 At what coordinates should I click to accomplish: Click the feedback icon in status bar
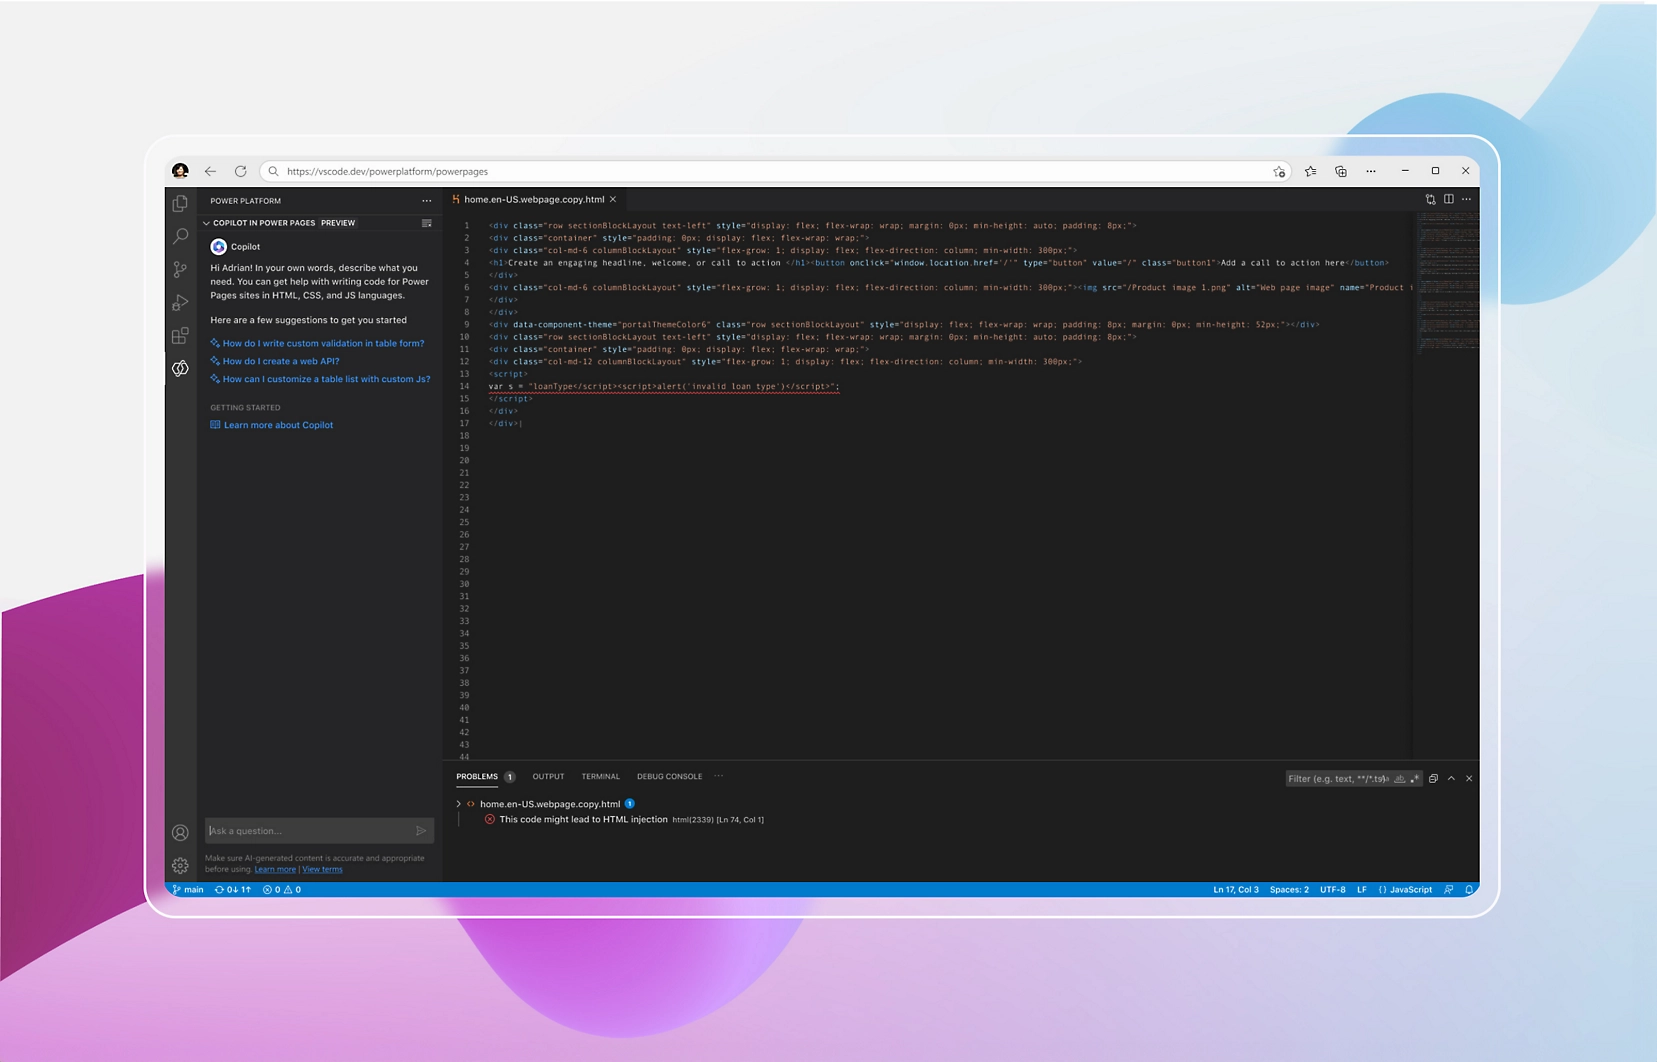pos(1448,890)
